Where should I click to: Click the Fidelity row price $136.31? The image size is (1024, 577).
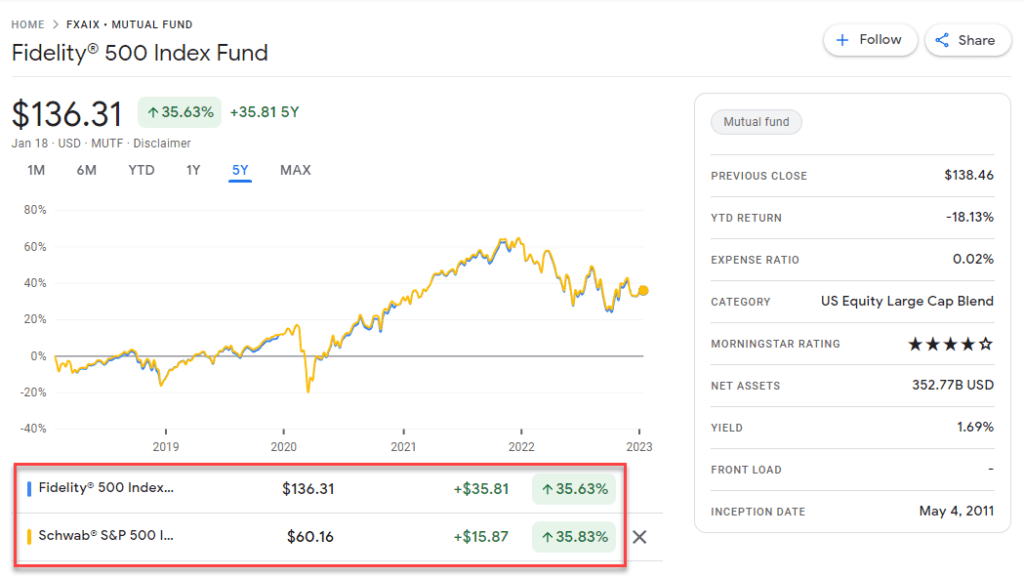pyautogui.click(x=308, y=489)
